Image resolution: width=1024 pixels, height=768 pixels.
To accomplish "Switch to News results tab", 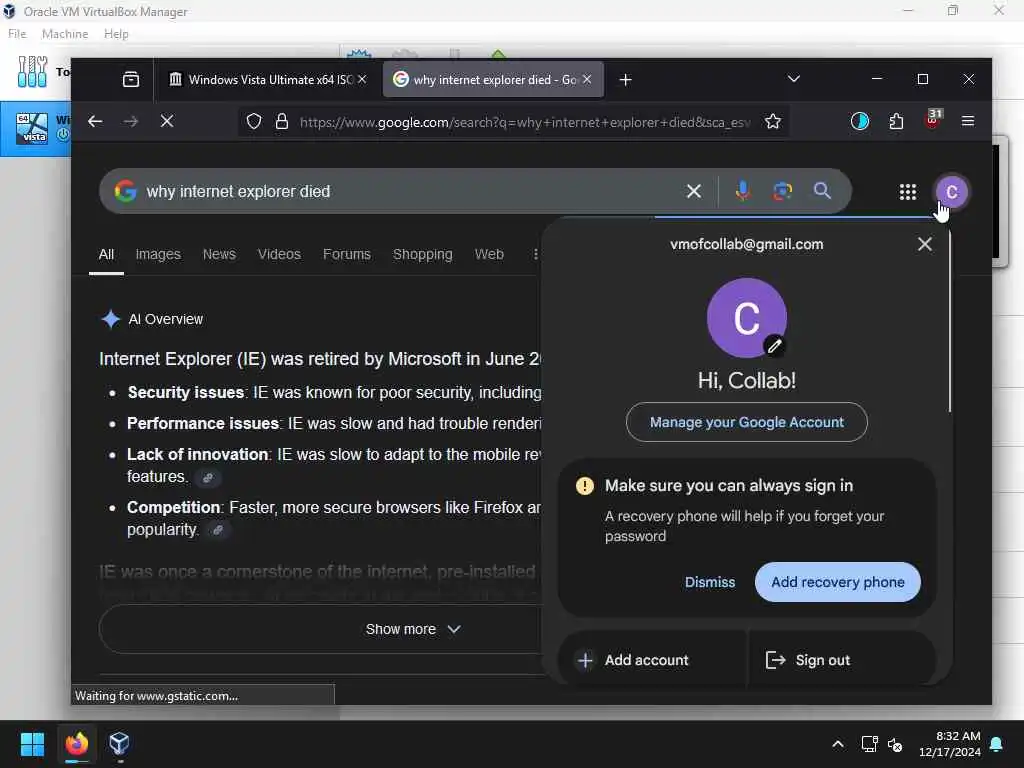I will click(x=219, y=255).
